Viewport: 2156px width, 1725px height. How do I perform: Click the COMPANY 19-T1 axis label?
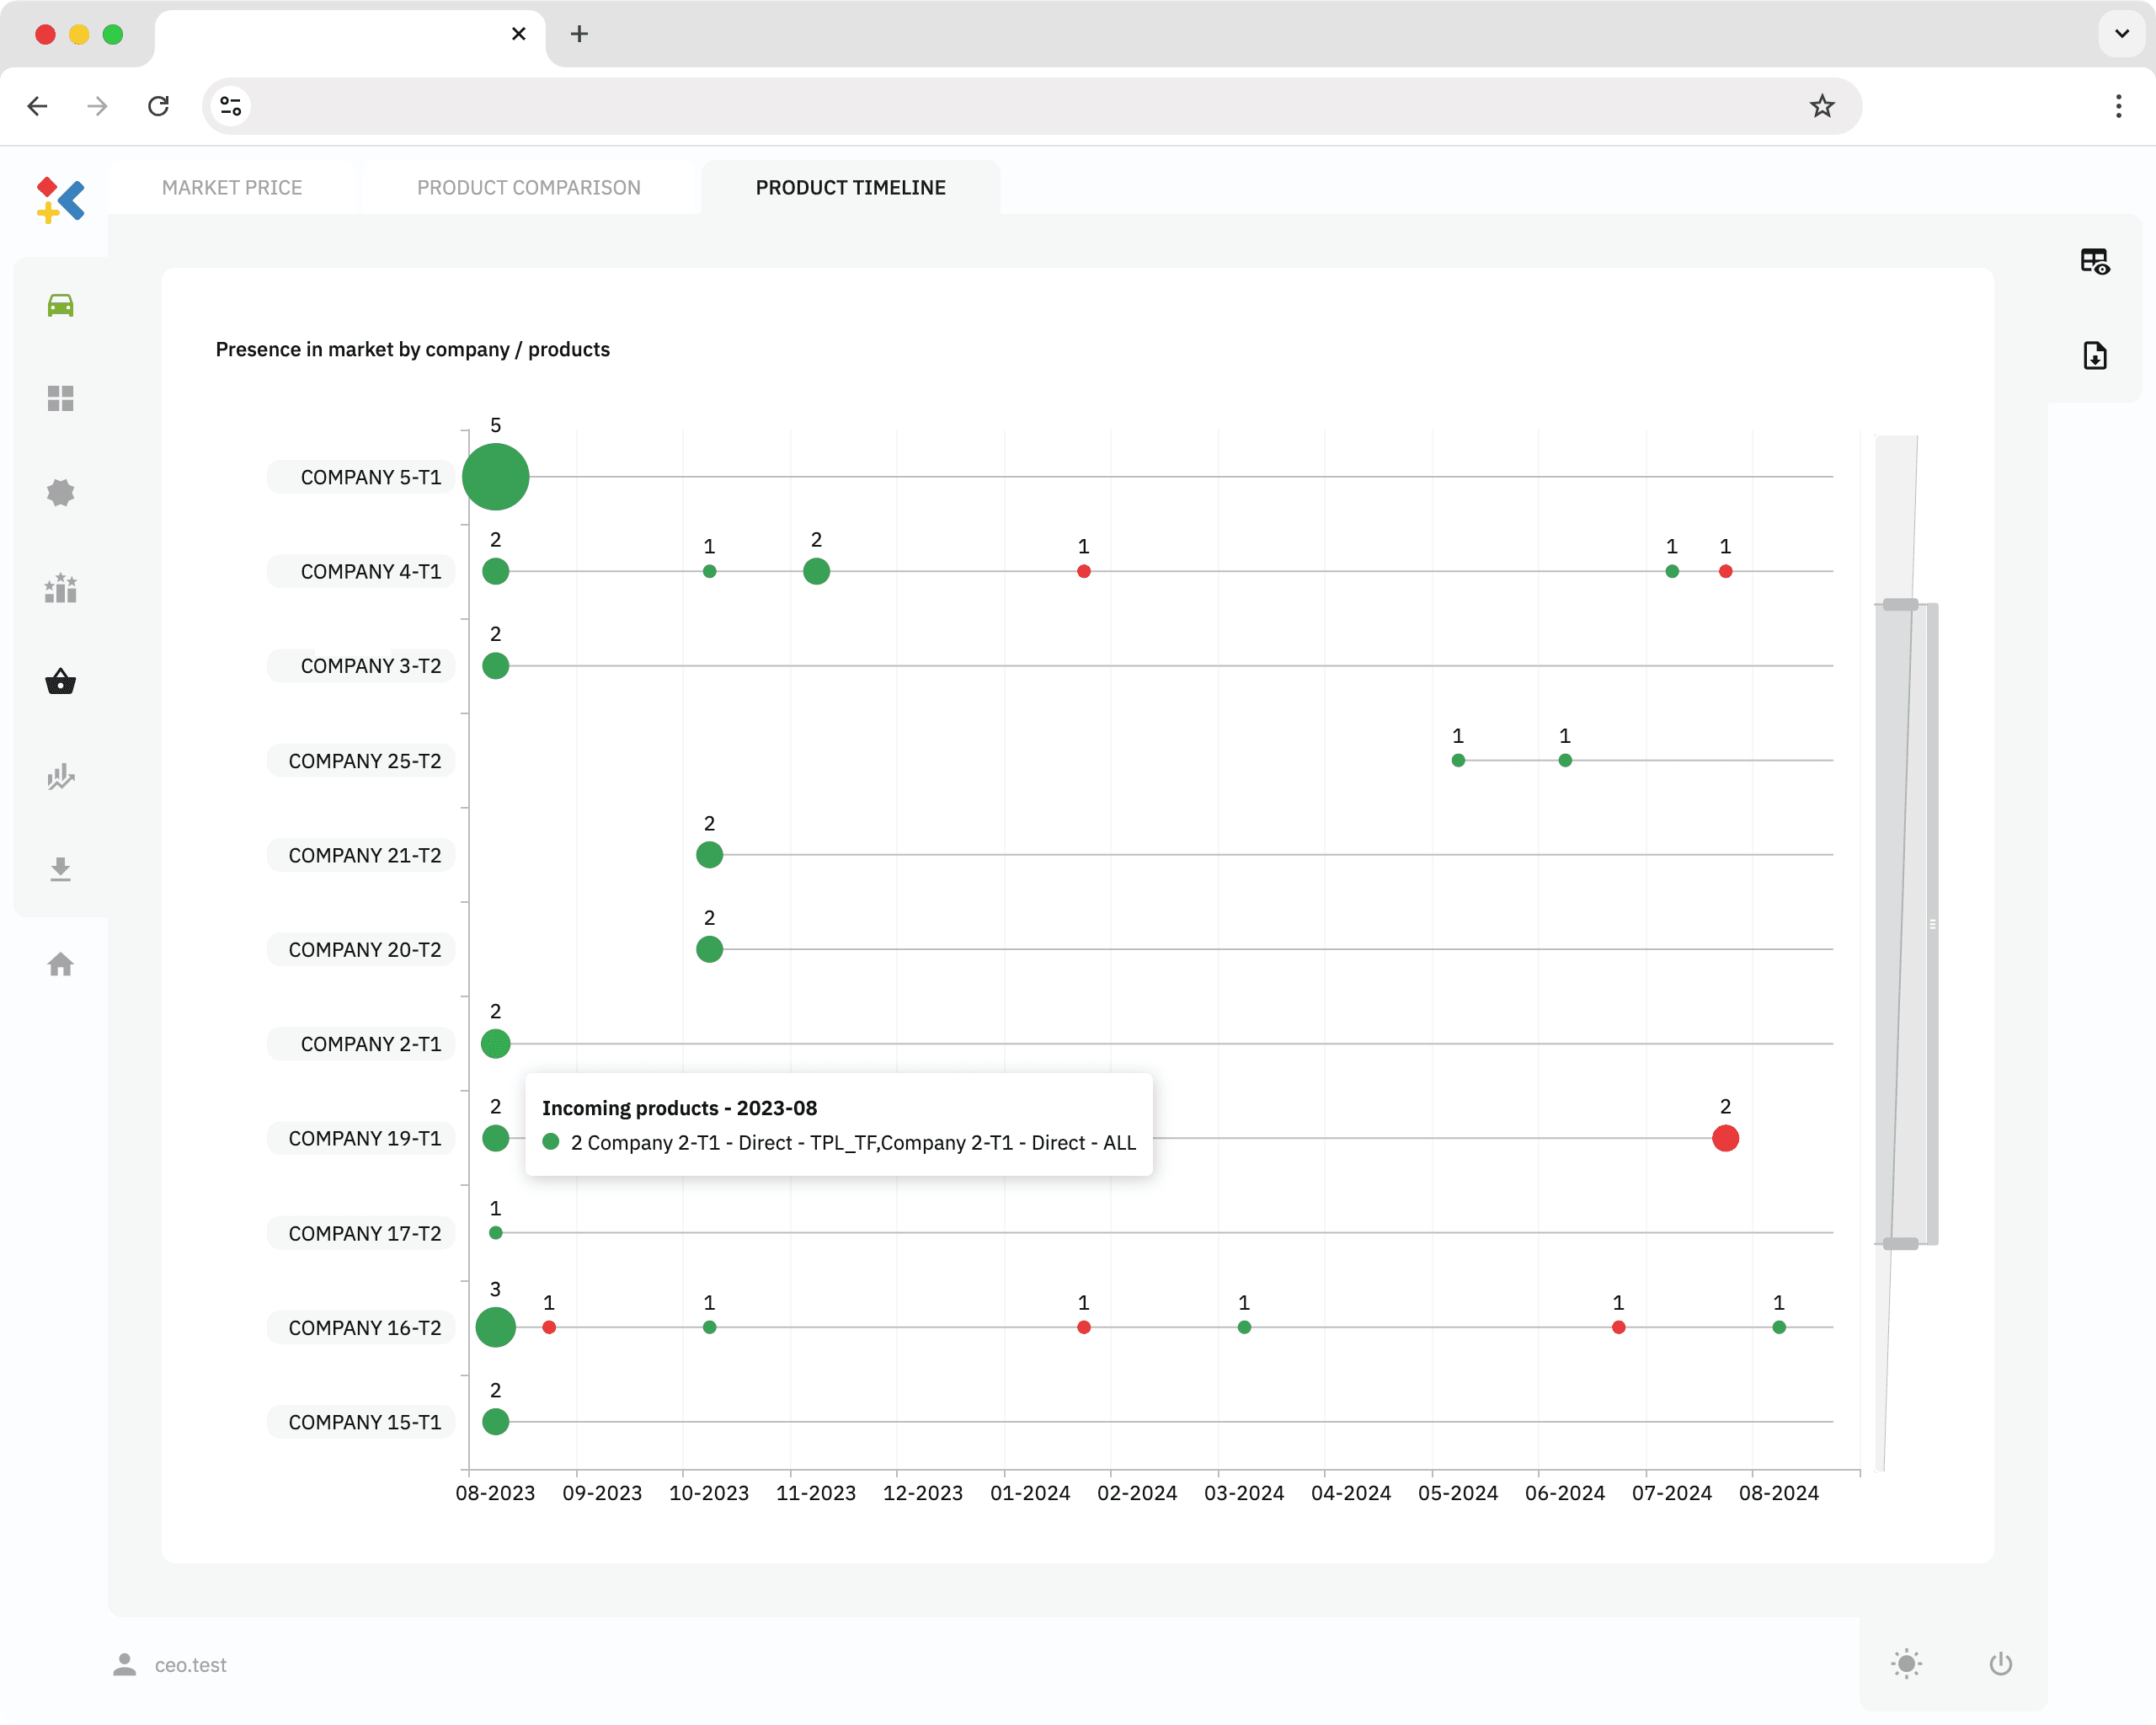pos(361,1138)
